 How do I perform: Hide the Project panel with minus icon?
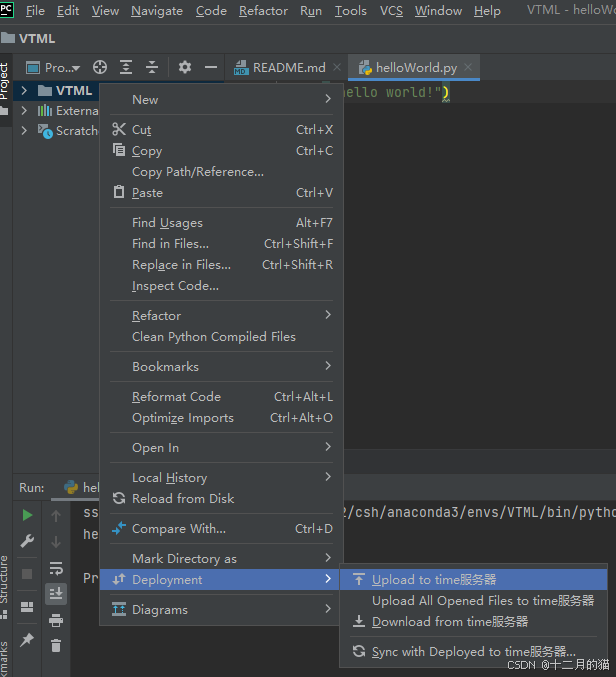pos(211,67)
